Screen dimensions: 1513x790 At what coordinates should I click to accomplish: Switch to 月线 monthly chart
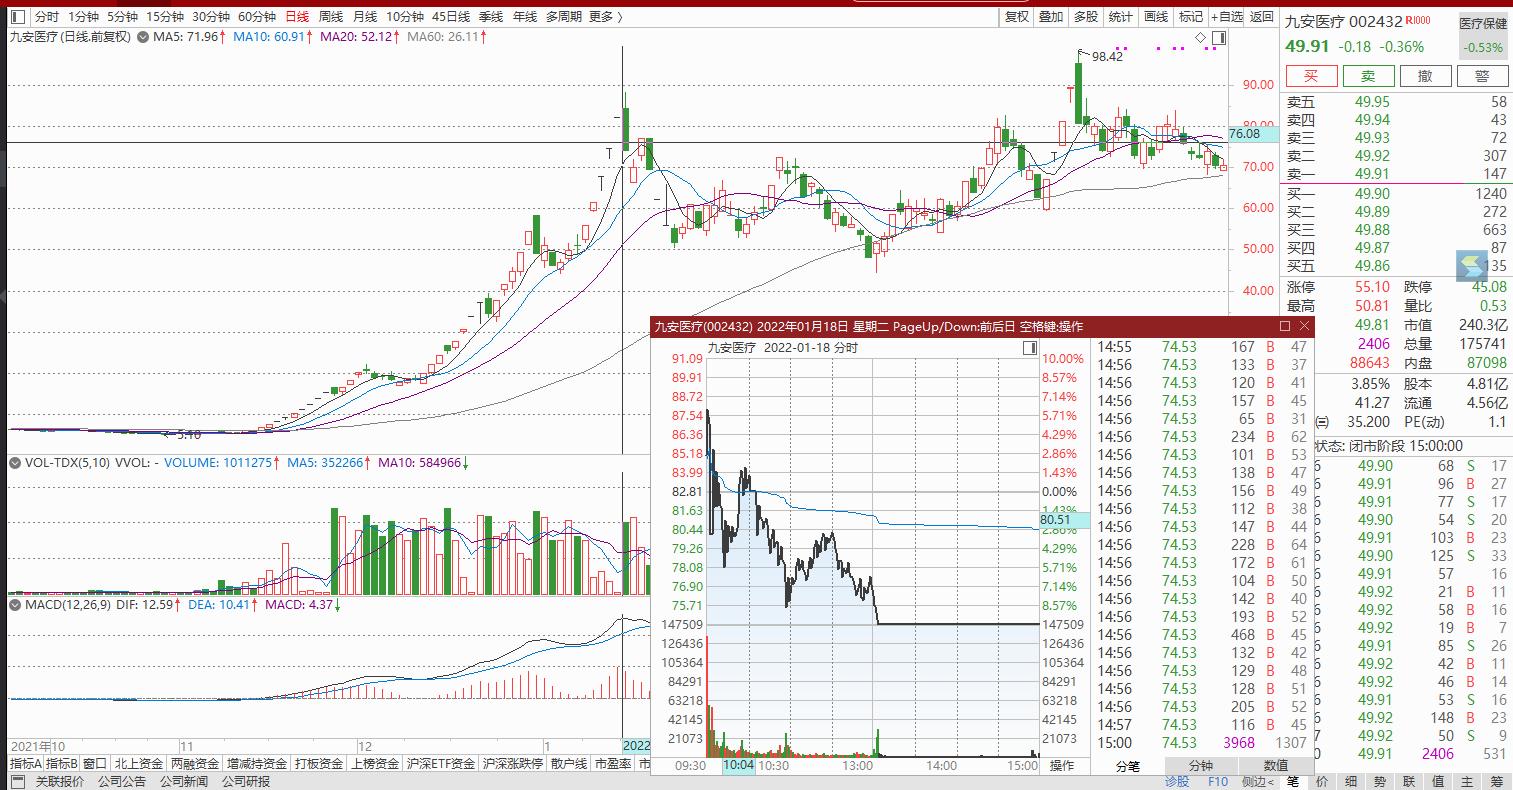tap(365, 17)
